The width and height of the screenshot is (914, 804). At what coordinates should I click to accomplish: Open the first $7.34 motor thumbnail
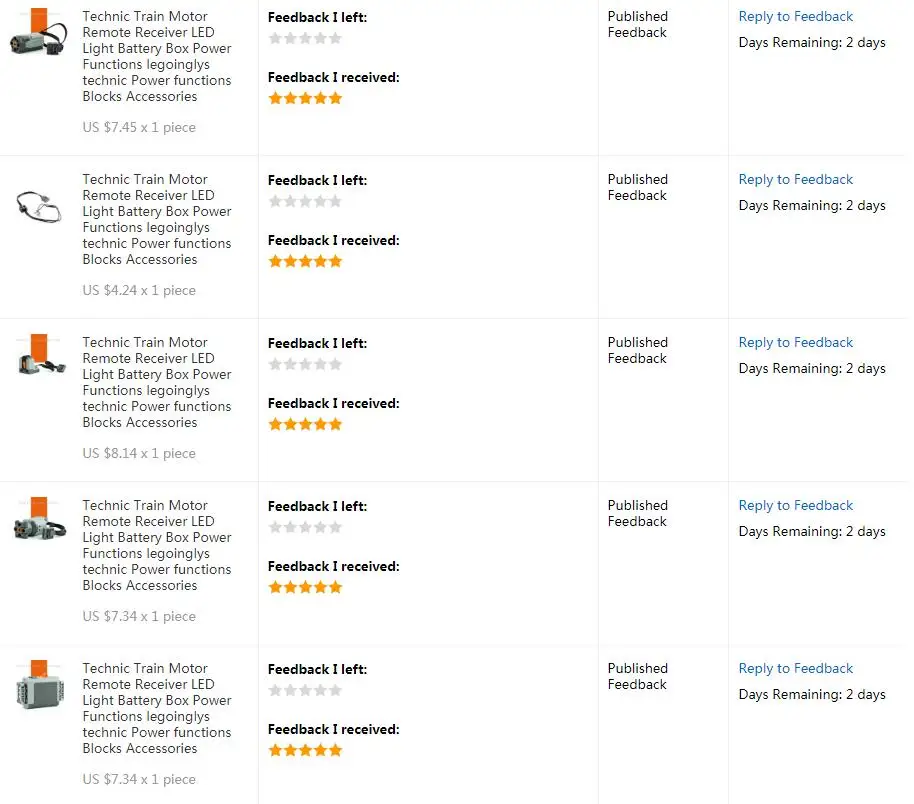(39, 518)
